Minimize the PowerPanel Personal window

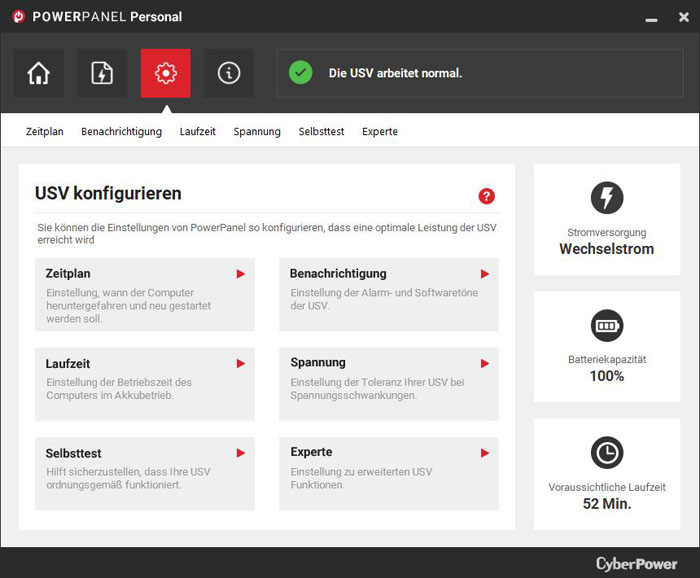[x=651, y=20]
